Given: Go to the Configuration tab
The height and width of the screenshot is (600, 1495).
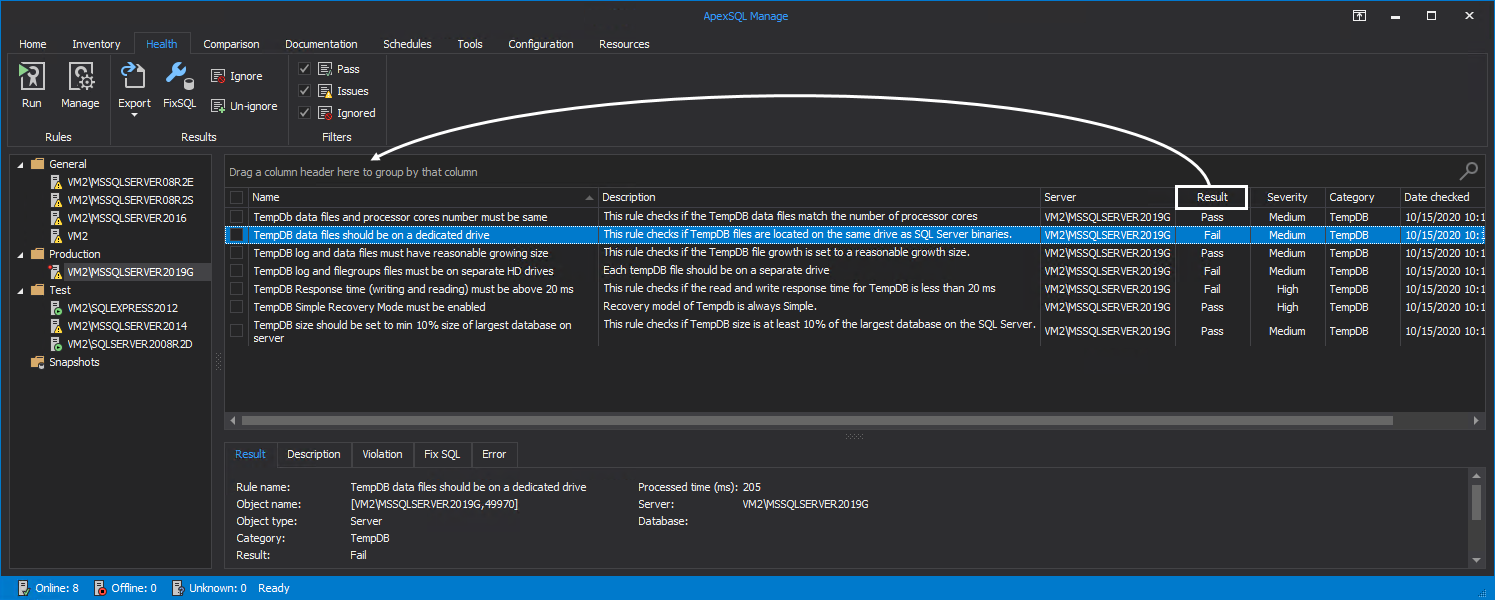Looking at the screenshot, I should [x=541, y=44].
